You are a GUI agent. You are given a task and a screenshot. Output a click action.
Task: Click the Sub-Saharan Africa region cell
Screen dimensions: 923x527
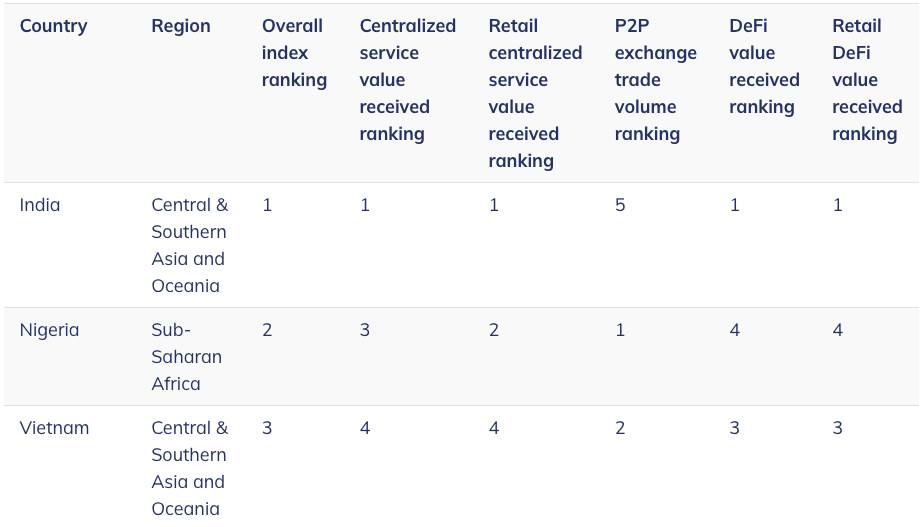(x=187, y=357)
